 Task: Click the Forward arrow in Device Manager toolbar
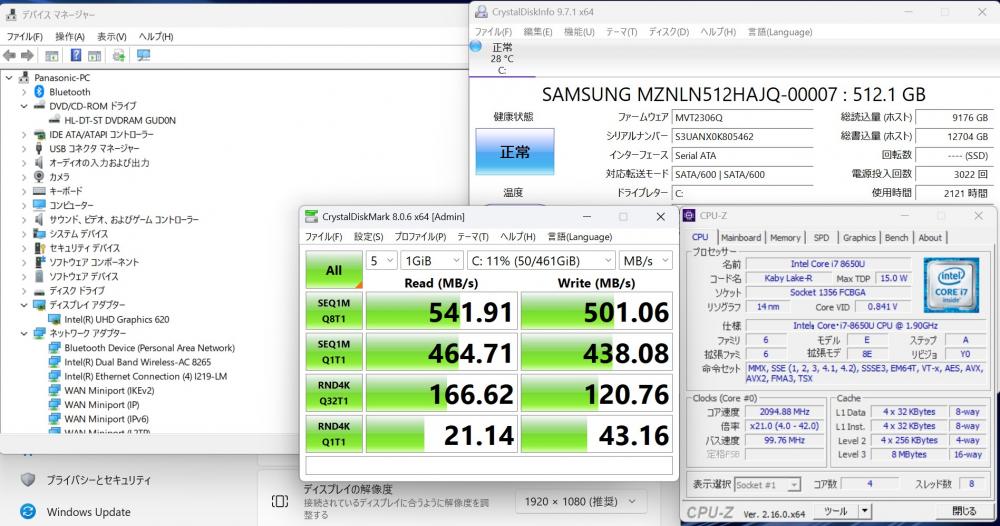pyautogui.click(x=27, y=56)
